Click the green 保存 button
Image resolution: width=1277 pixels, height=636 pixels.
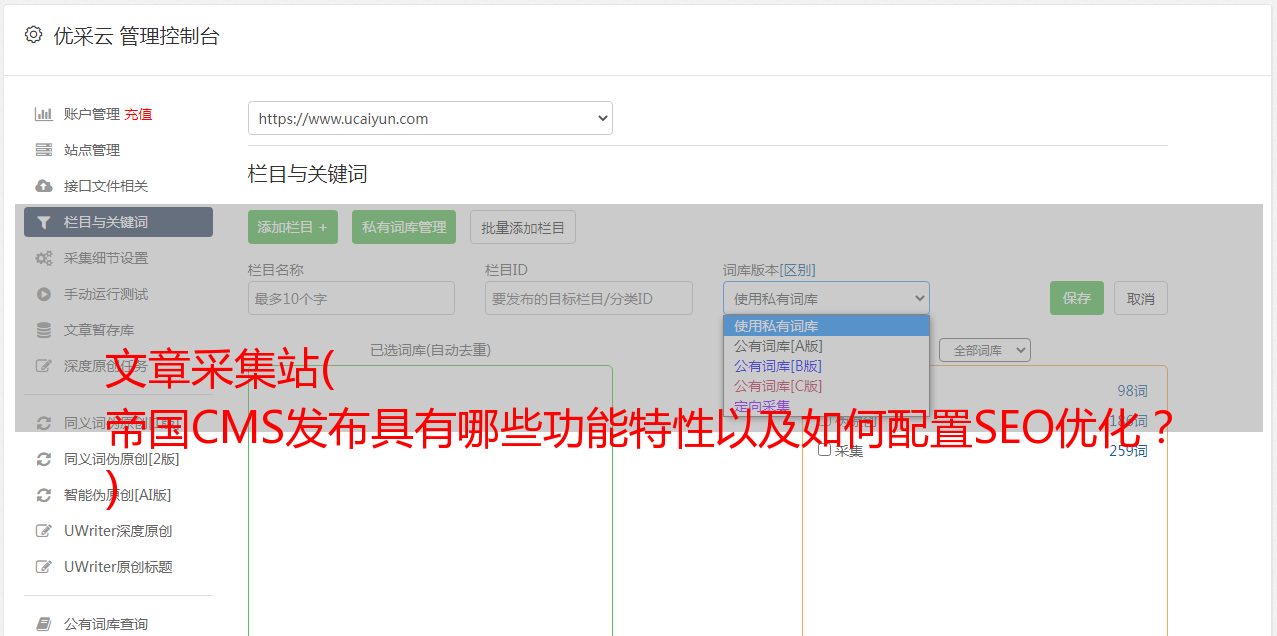[1077, 298]
